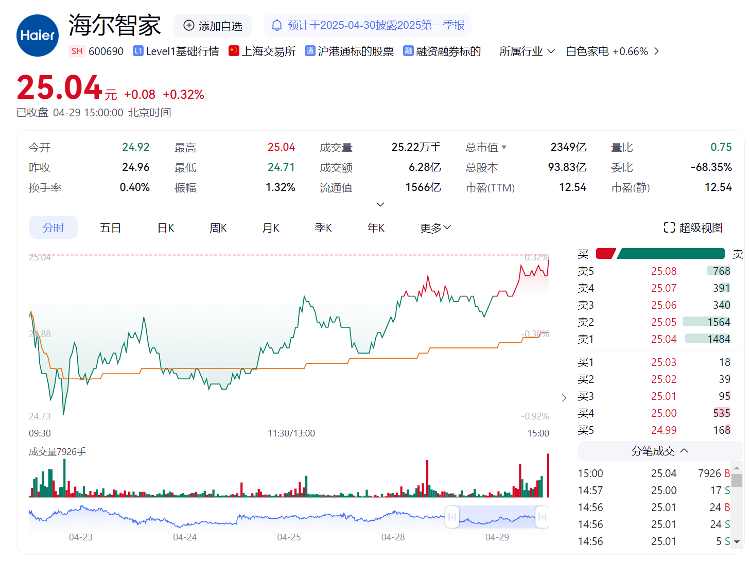Click the 04-25 date on timeline

(x=289, y=537)
